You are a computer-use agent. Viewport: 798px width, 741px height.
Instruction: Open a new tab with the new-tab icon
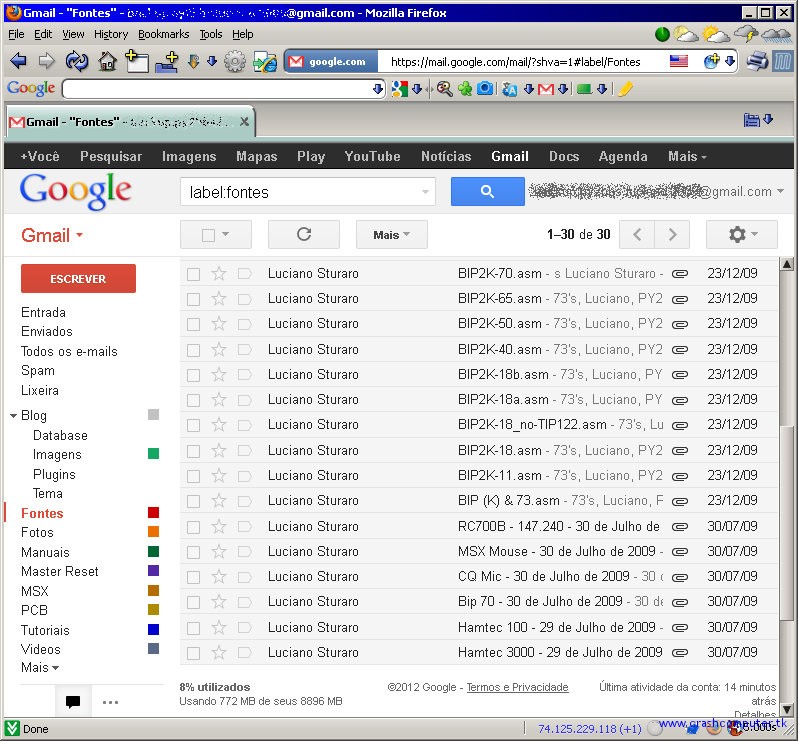pyautogui.click(x=136, y=61)
